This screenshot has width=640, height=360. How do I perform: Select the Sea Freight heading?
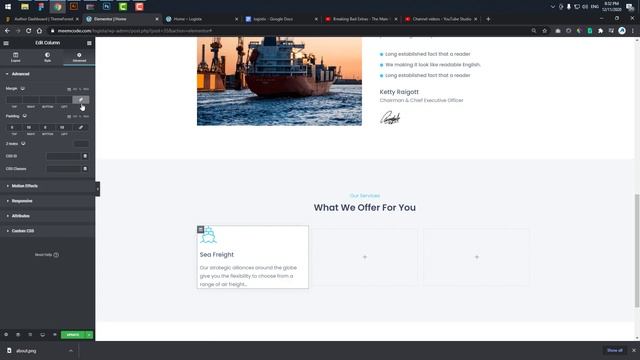coord(217,255)
